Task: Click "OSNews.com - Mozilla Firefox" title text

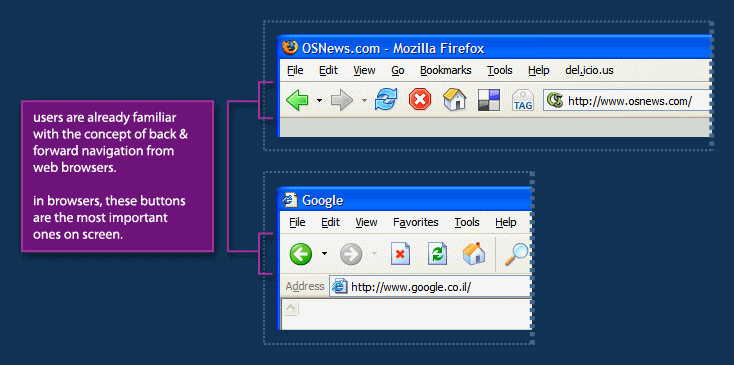Action: pyautogui.click(x=393, y=48)
